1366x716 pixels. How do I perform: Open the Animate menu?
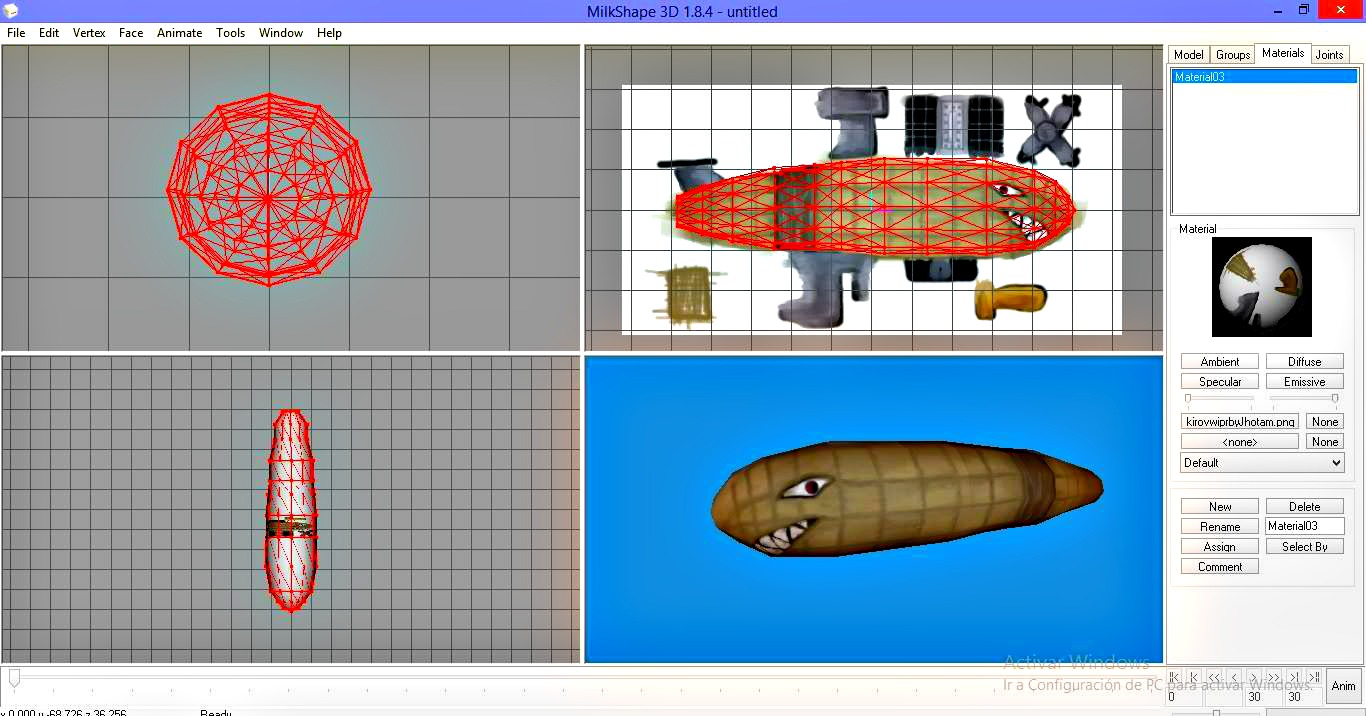(180, 33)
